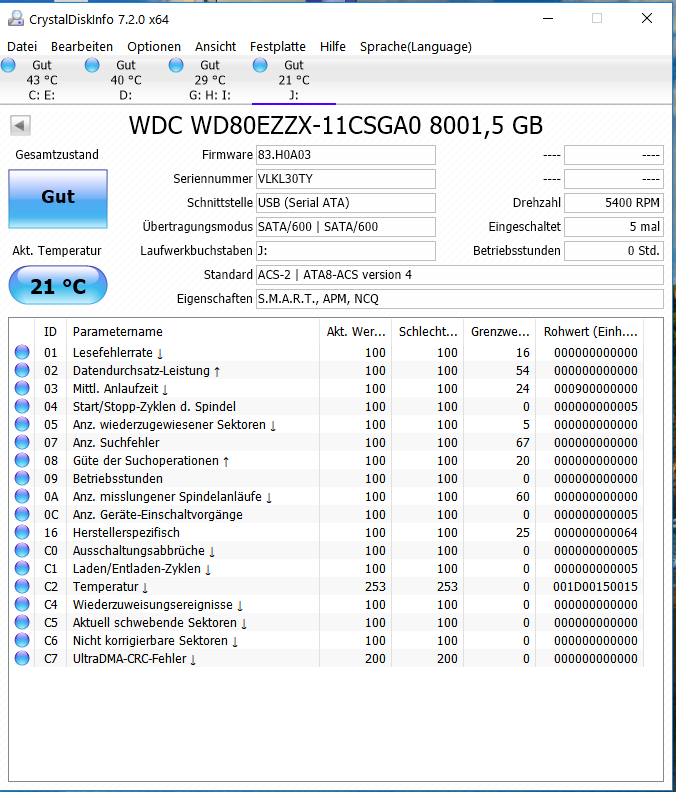676x792 pixels.
Task: Click status orb of Geräte-Einschaltvorgänge row
Action: 22,514
